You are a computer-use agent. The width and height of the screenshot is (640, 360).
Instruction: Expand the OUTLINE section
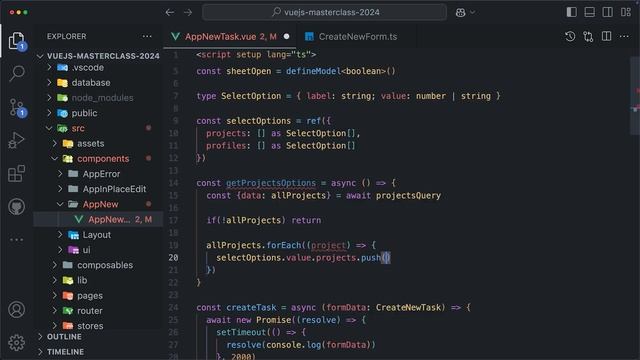point(98,337)
